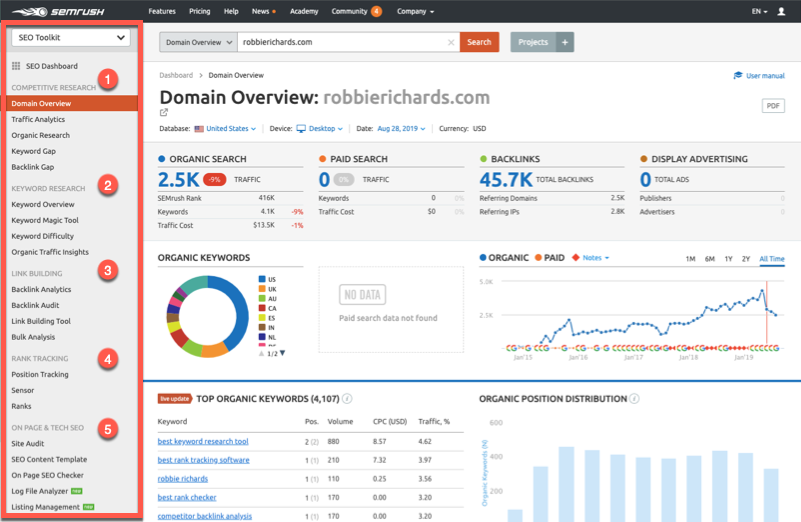Image resolution: width=801 pixels, height=522 pixels.
Task: Click the US blue swatch in legend
Action: pos(263,280)
